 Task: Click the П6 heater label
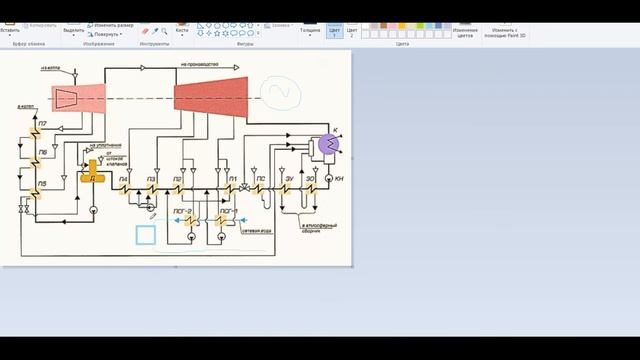(42, 152)
